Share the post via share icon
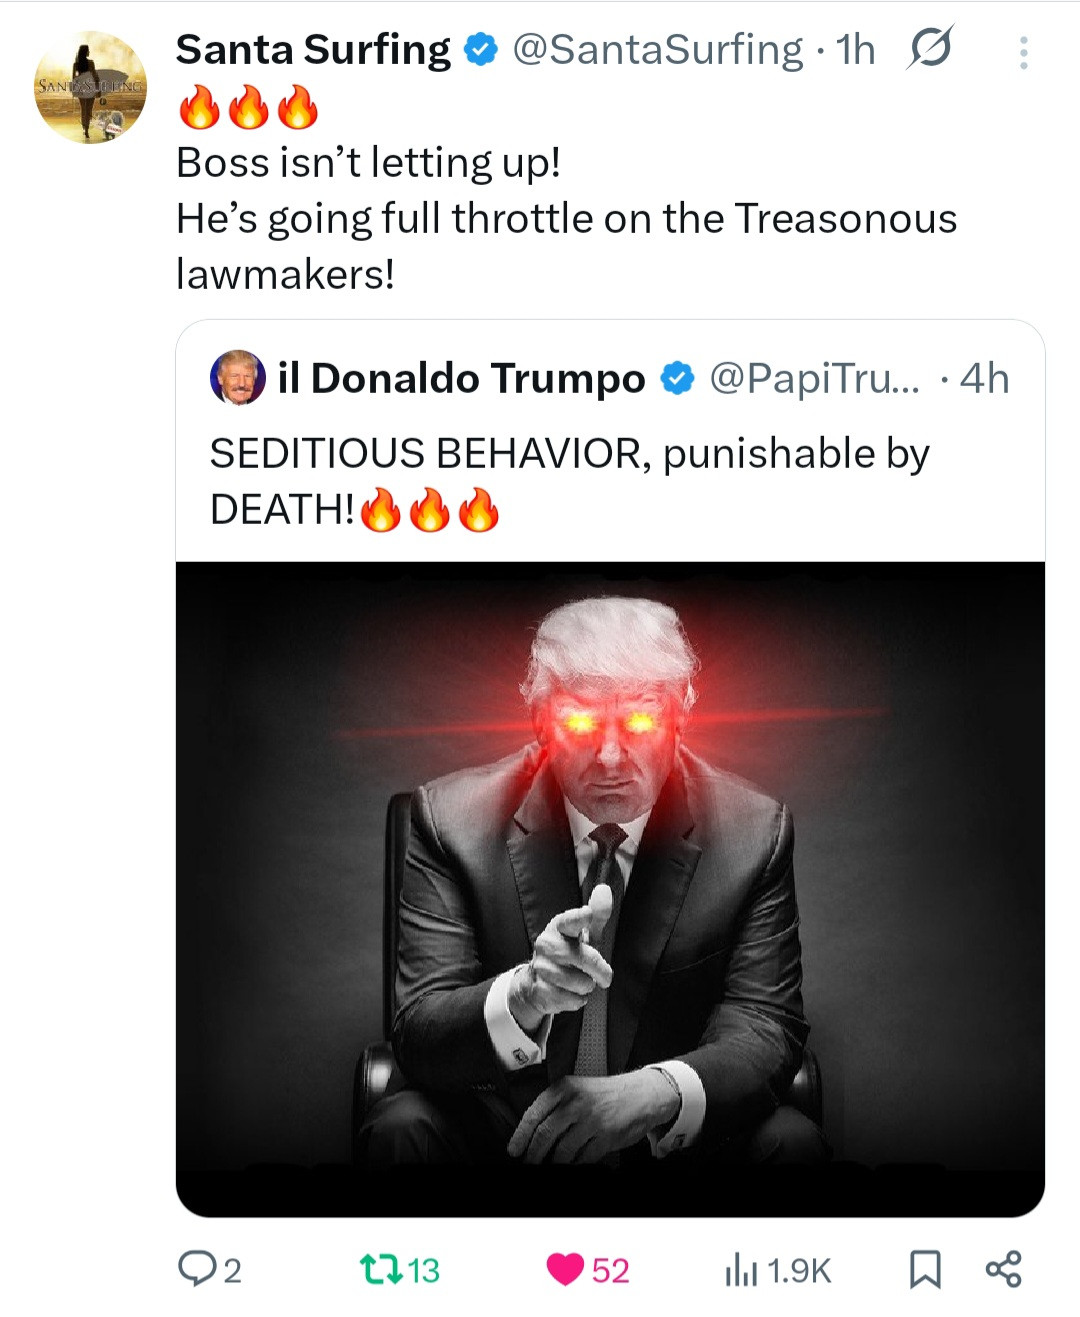The image size is (1080, 1317). tap(1003, 1269)
